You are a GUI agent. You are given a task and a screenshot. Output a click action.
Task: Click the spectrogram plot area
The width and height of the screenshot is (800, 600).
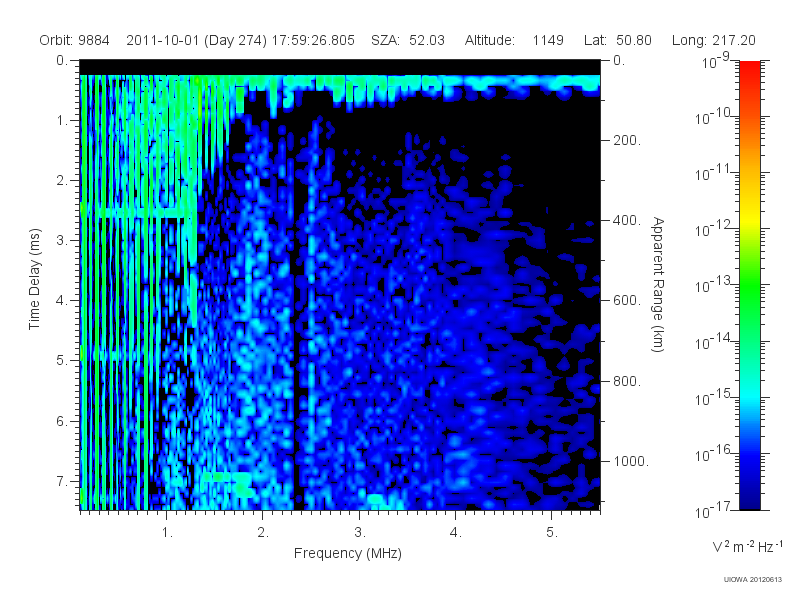(x=340, y=285)
